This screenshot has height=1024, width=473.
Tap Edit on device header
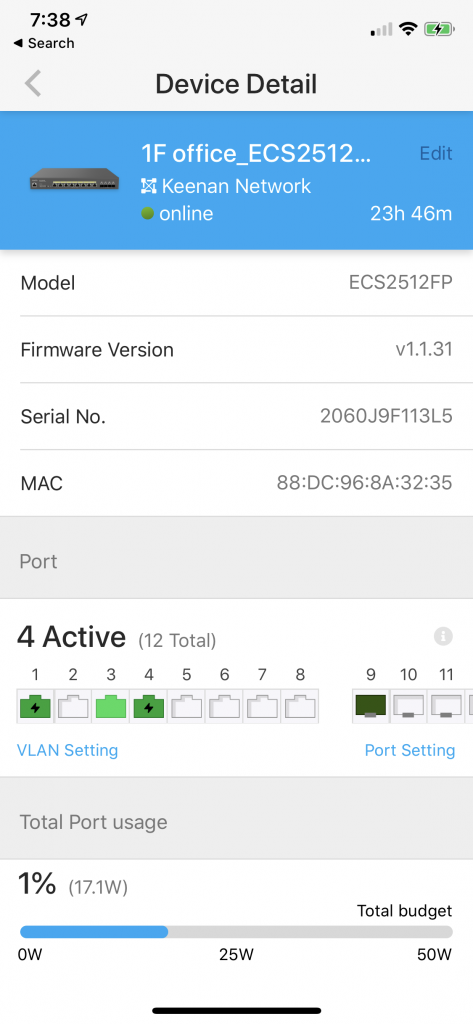tap(436, 153)
